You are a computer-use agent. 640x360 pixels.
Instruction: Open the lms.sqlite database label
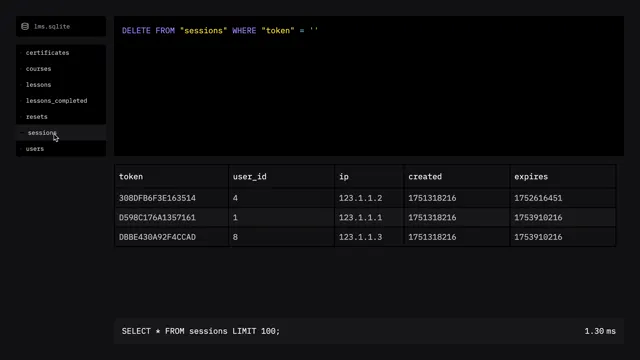point(52,27)
